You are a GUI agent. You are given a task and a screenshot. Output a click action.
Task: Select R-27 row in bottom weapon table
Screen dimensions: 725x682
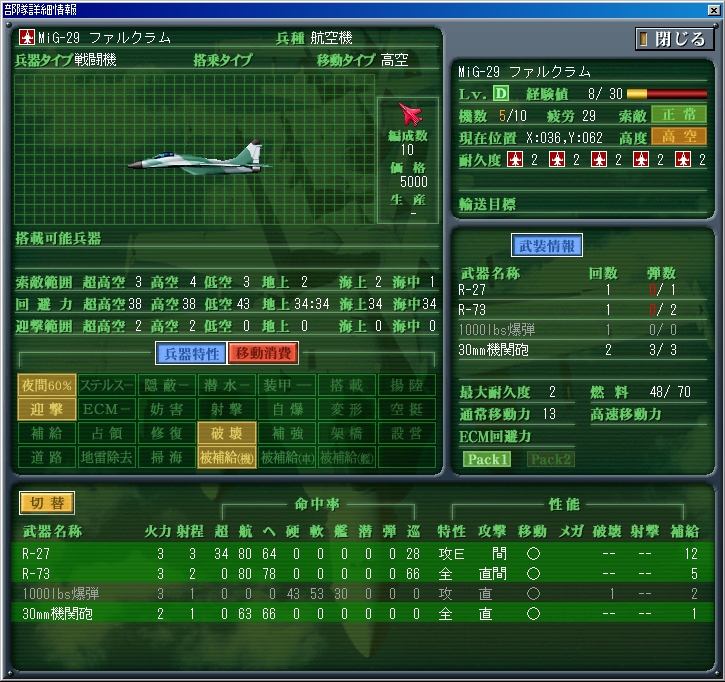click(362, 553)
